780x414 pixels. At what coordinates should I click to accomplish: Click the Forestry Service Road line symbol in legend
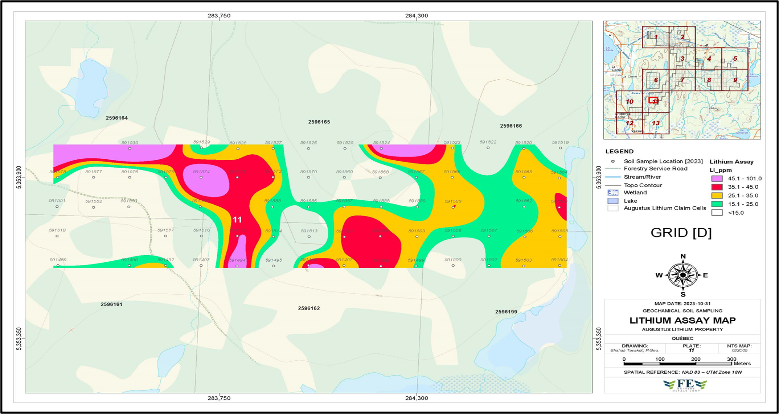613,169
